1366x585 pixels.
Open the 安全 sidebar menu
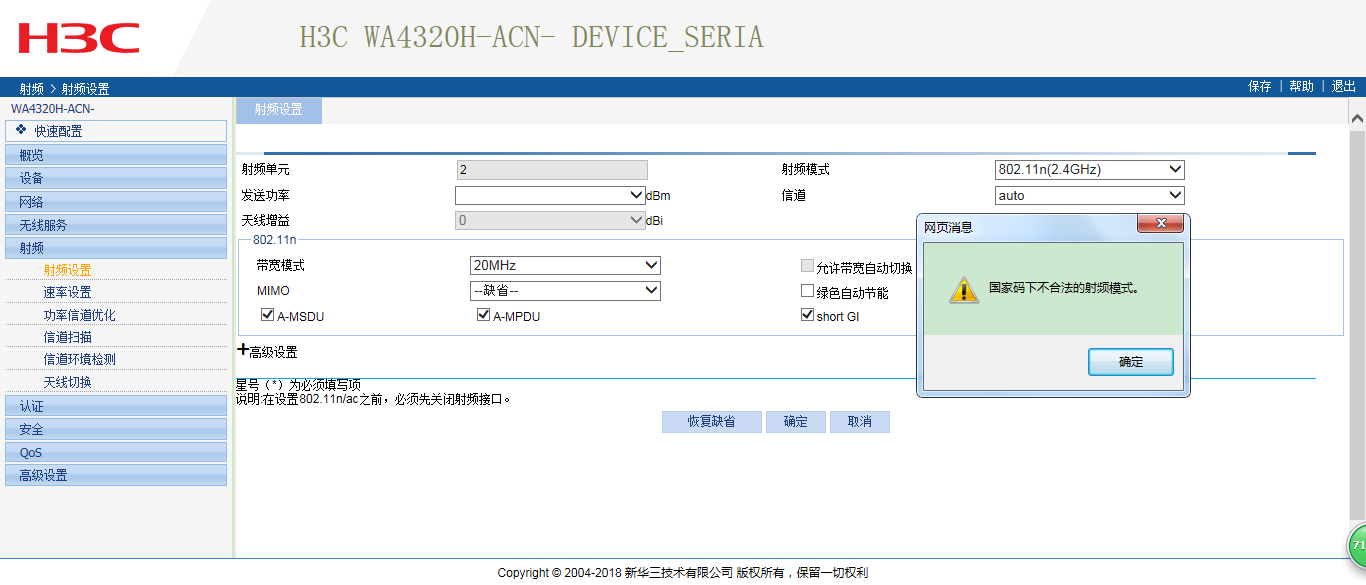[116, 429]
